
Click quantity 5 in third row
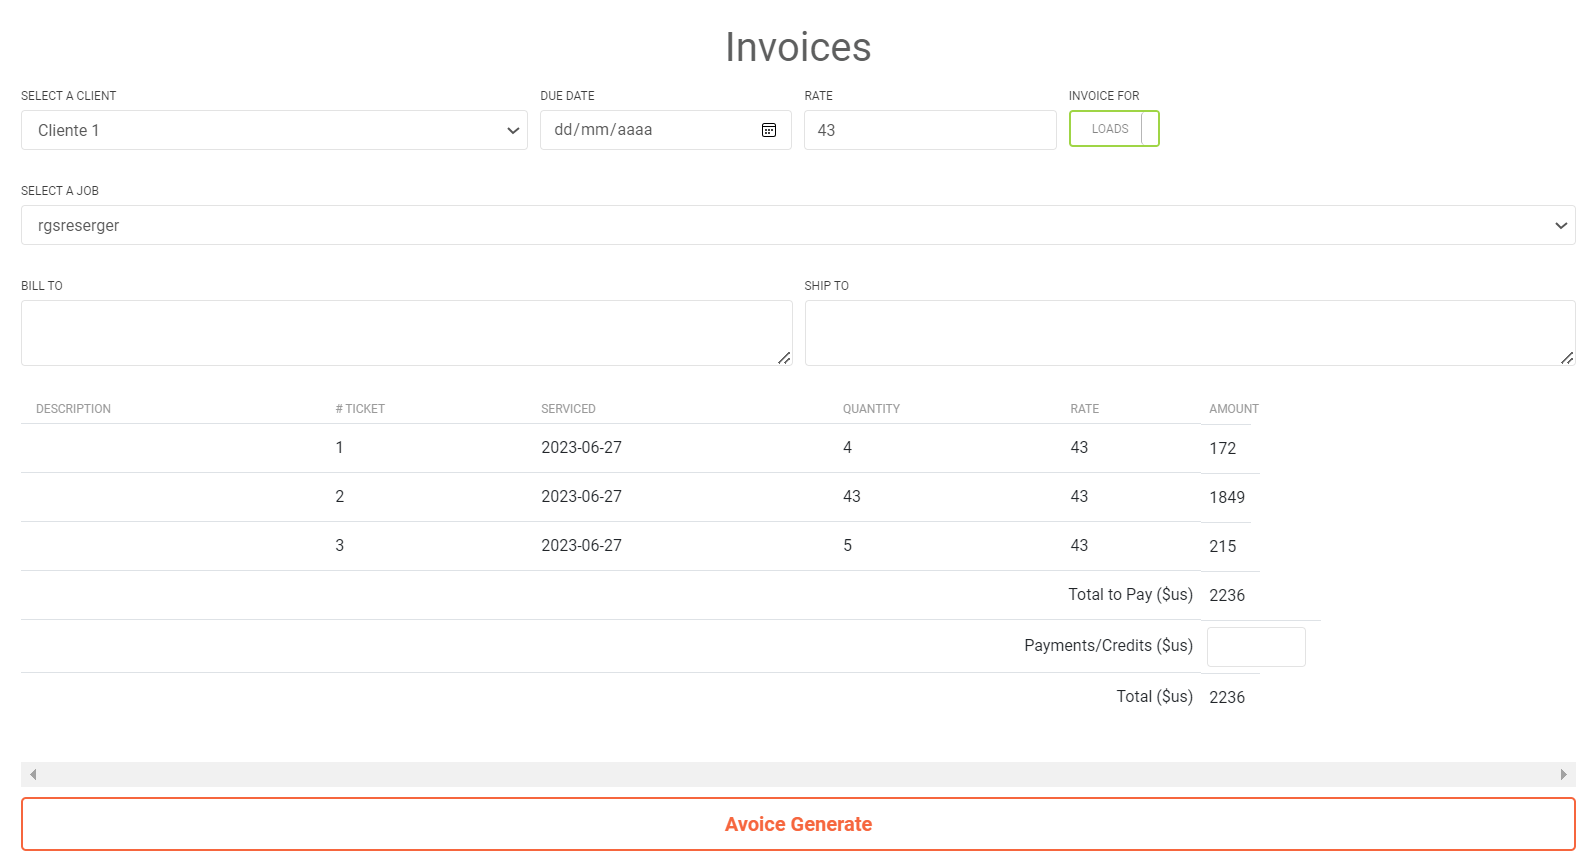tap(848, 546)
